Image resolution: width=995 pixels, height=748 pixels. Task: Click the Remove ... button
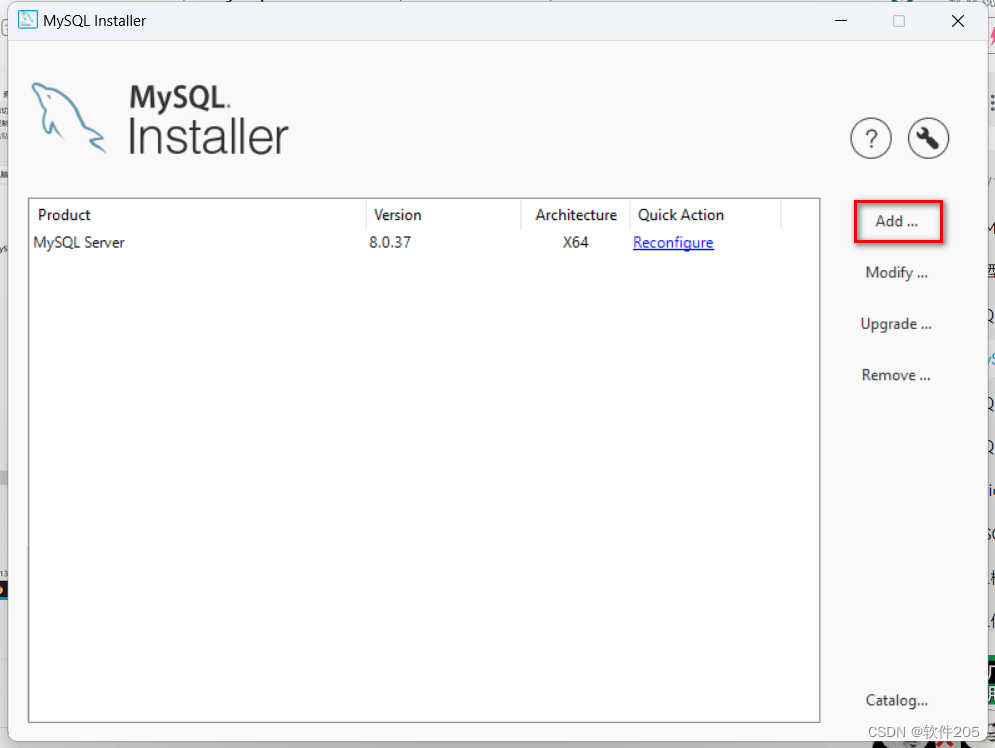896,376
